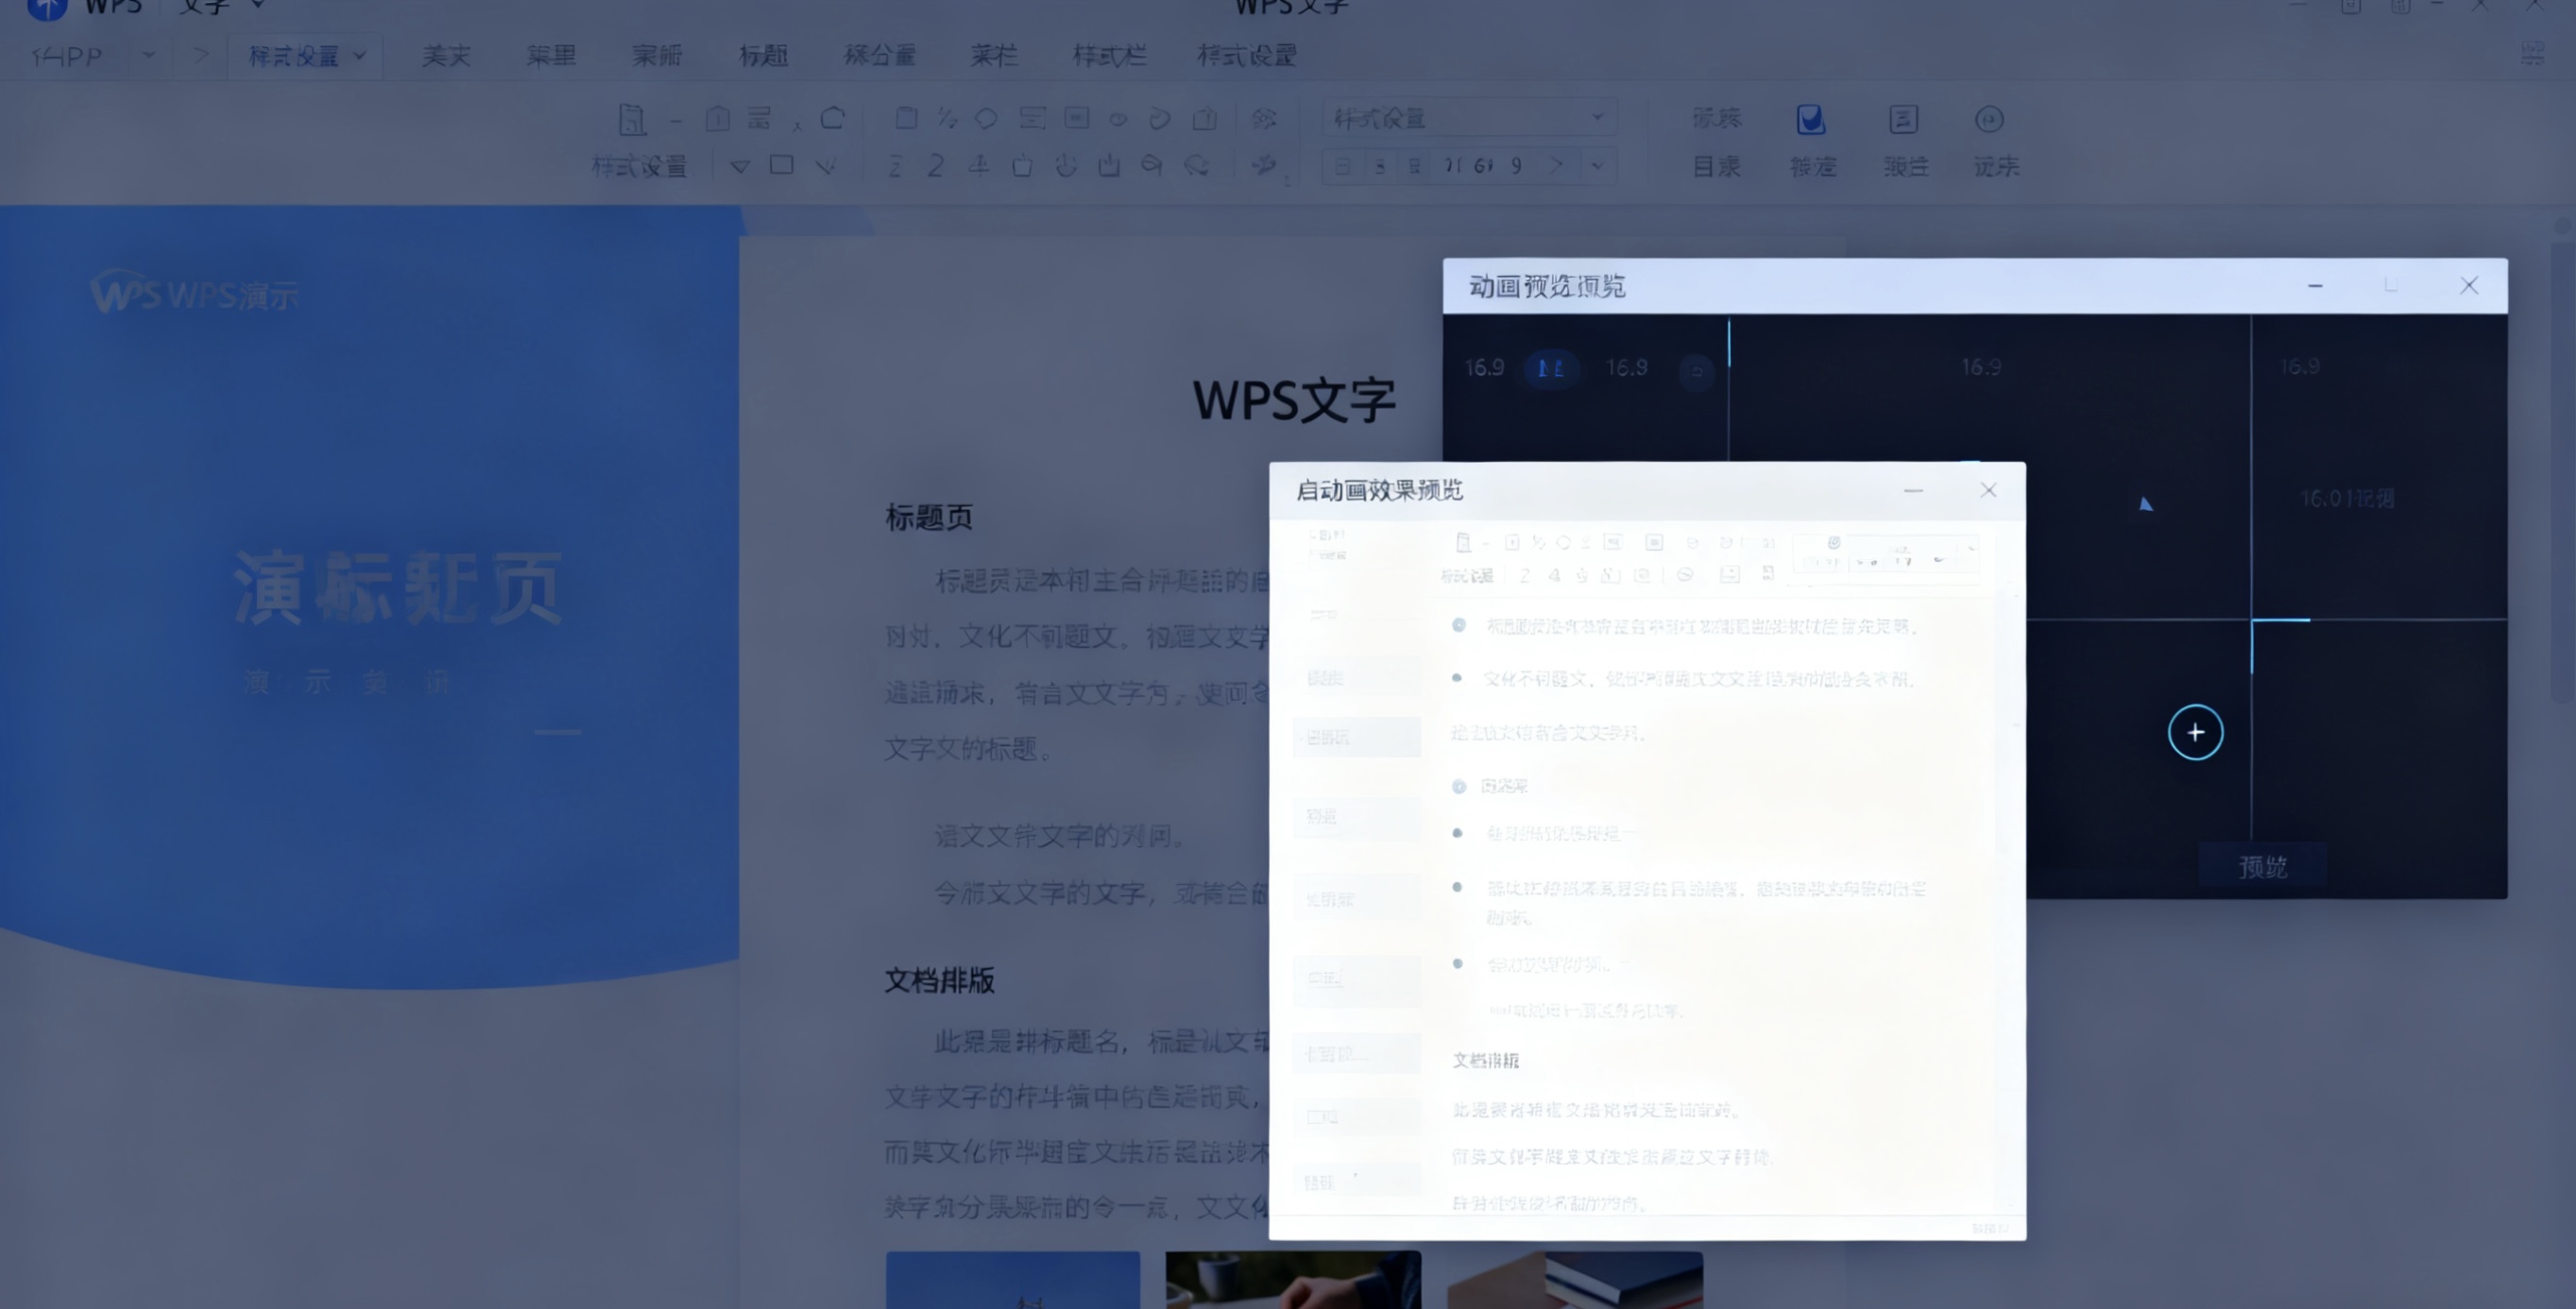Click the paste icon in the toolbar
The height and width of the screenshot is (1309, 2576).
point(907,118)
